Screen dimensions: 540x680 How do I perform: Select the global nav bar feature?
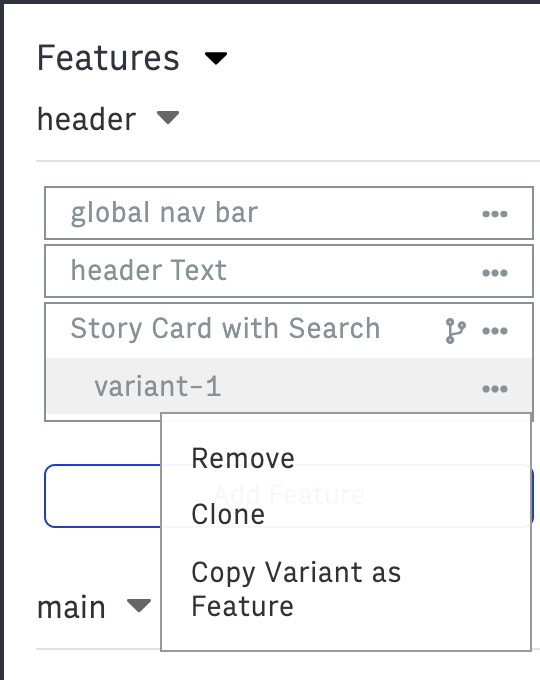289,213
